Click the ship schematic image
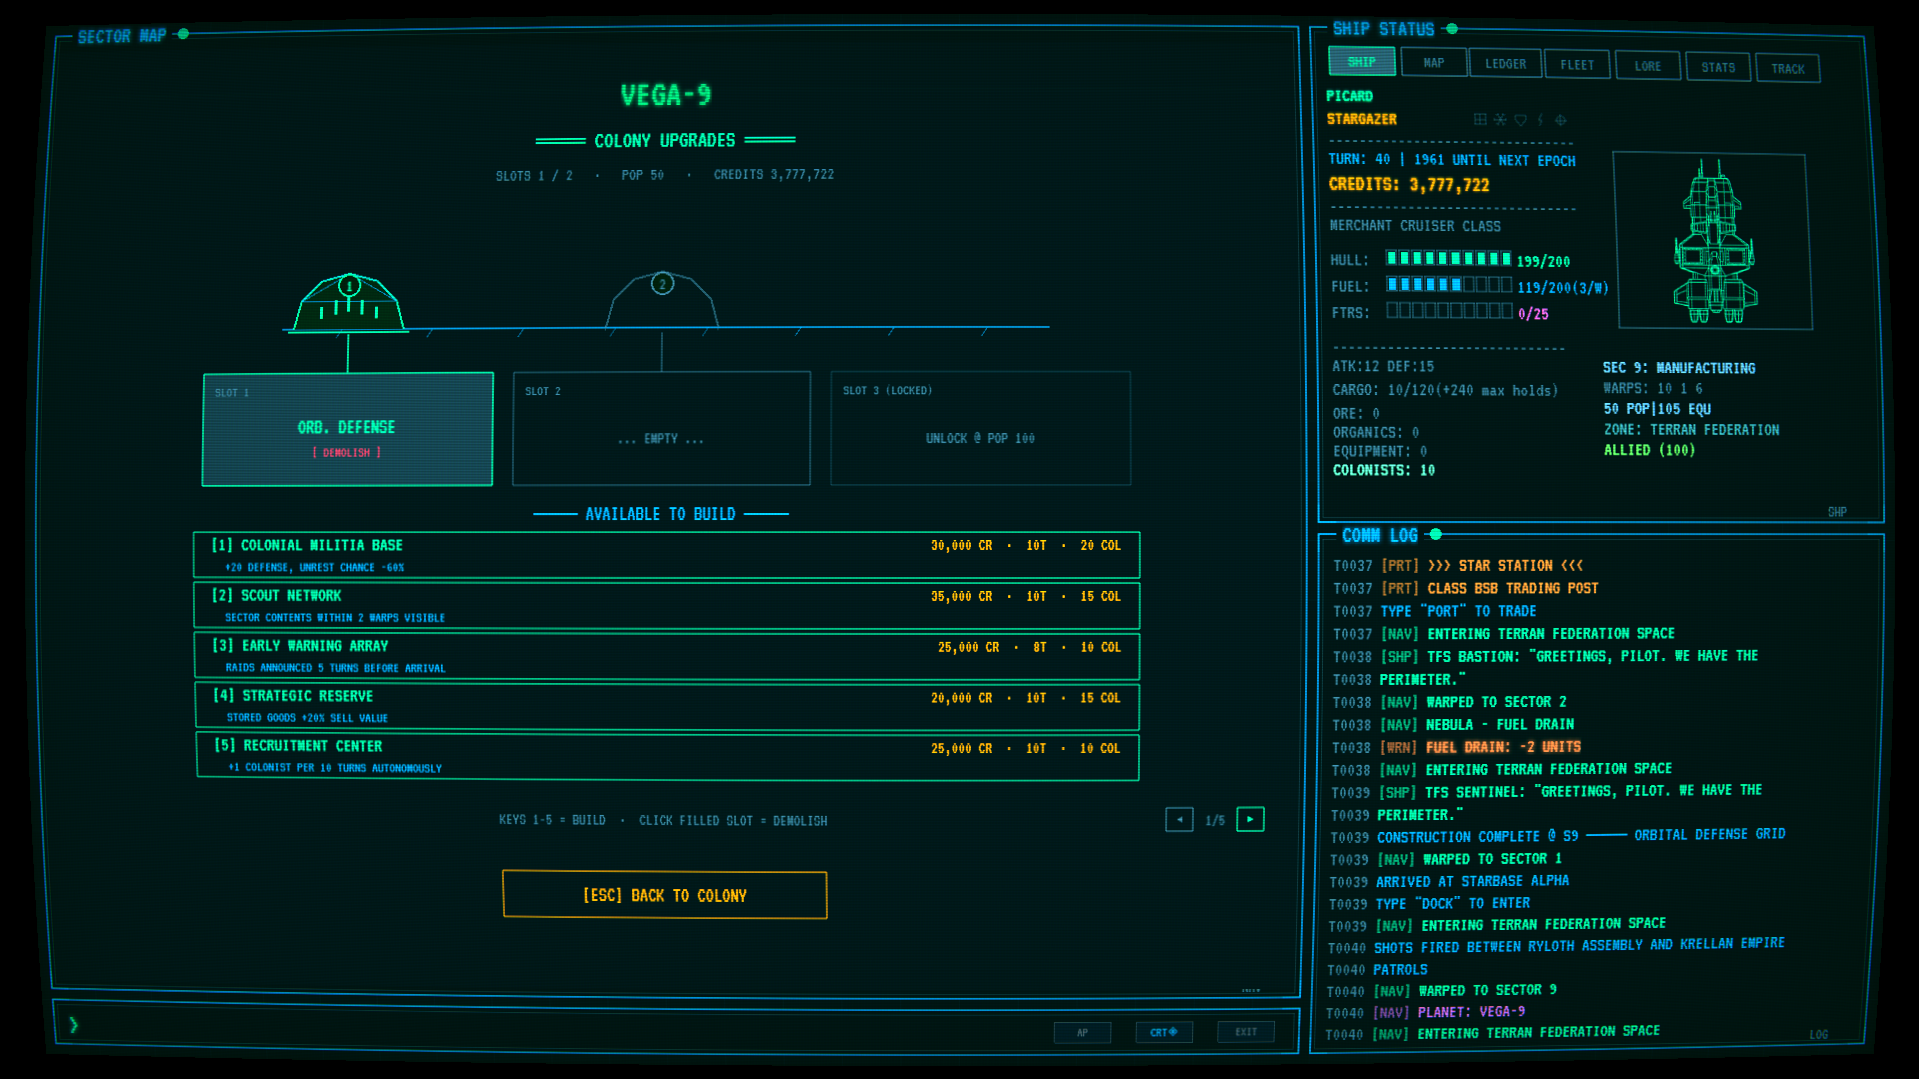 coord(1714,241)
